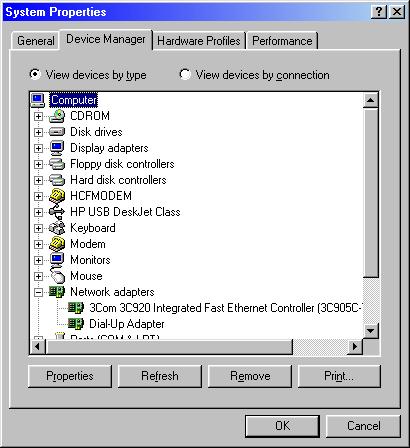Click the Refresh button
The height and width of the screenshot is (448, 410).
[160, 376]
